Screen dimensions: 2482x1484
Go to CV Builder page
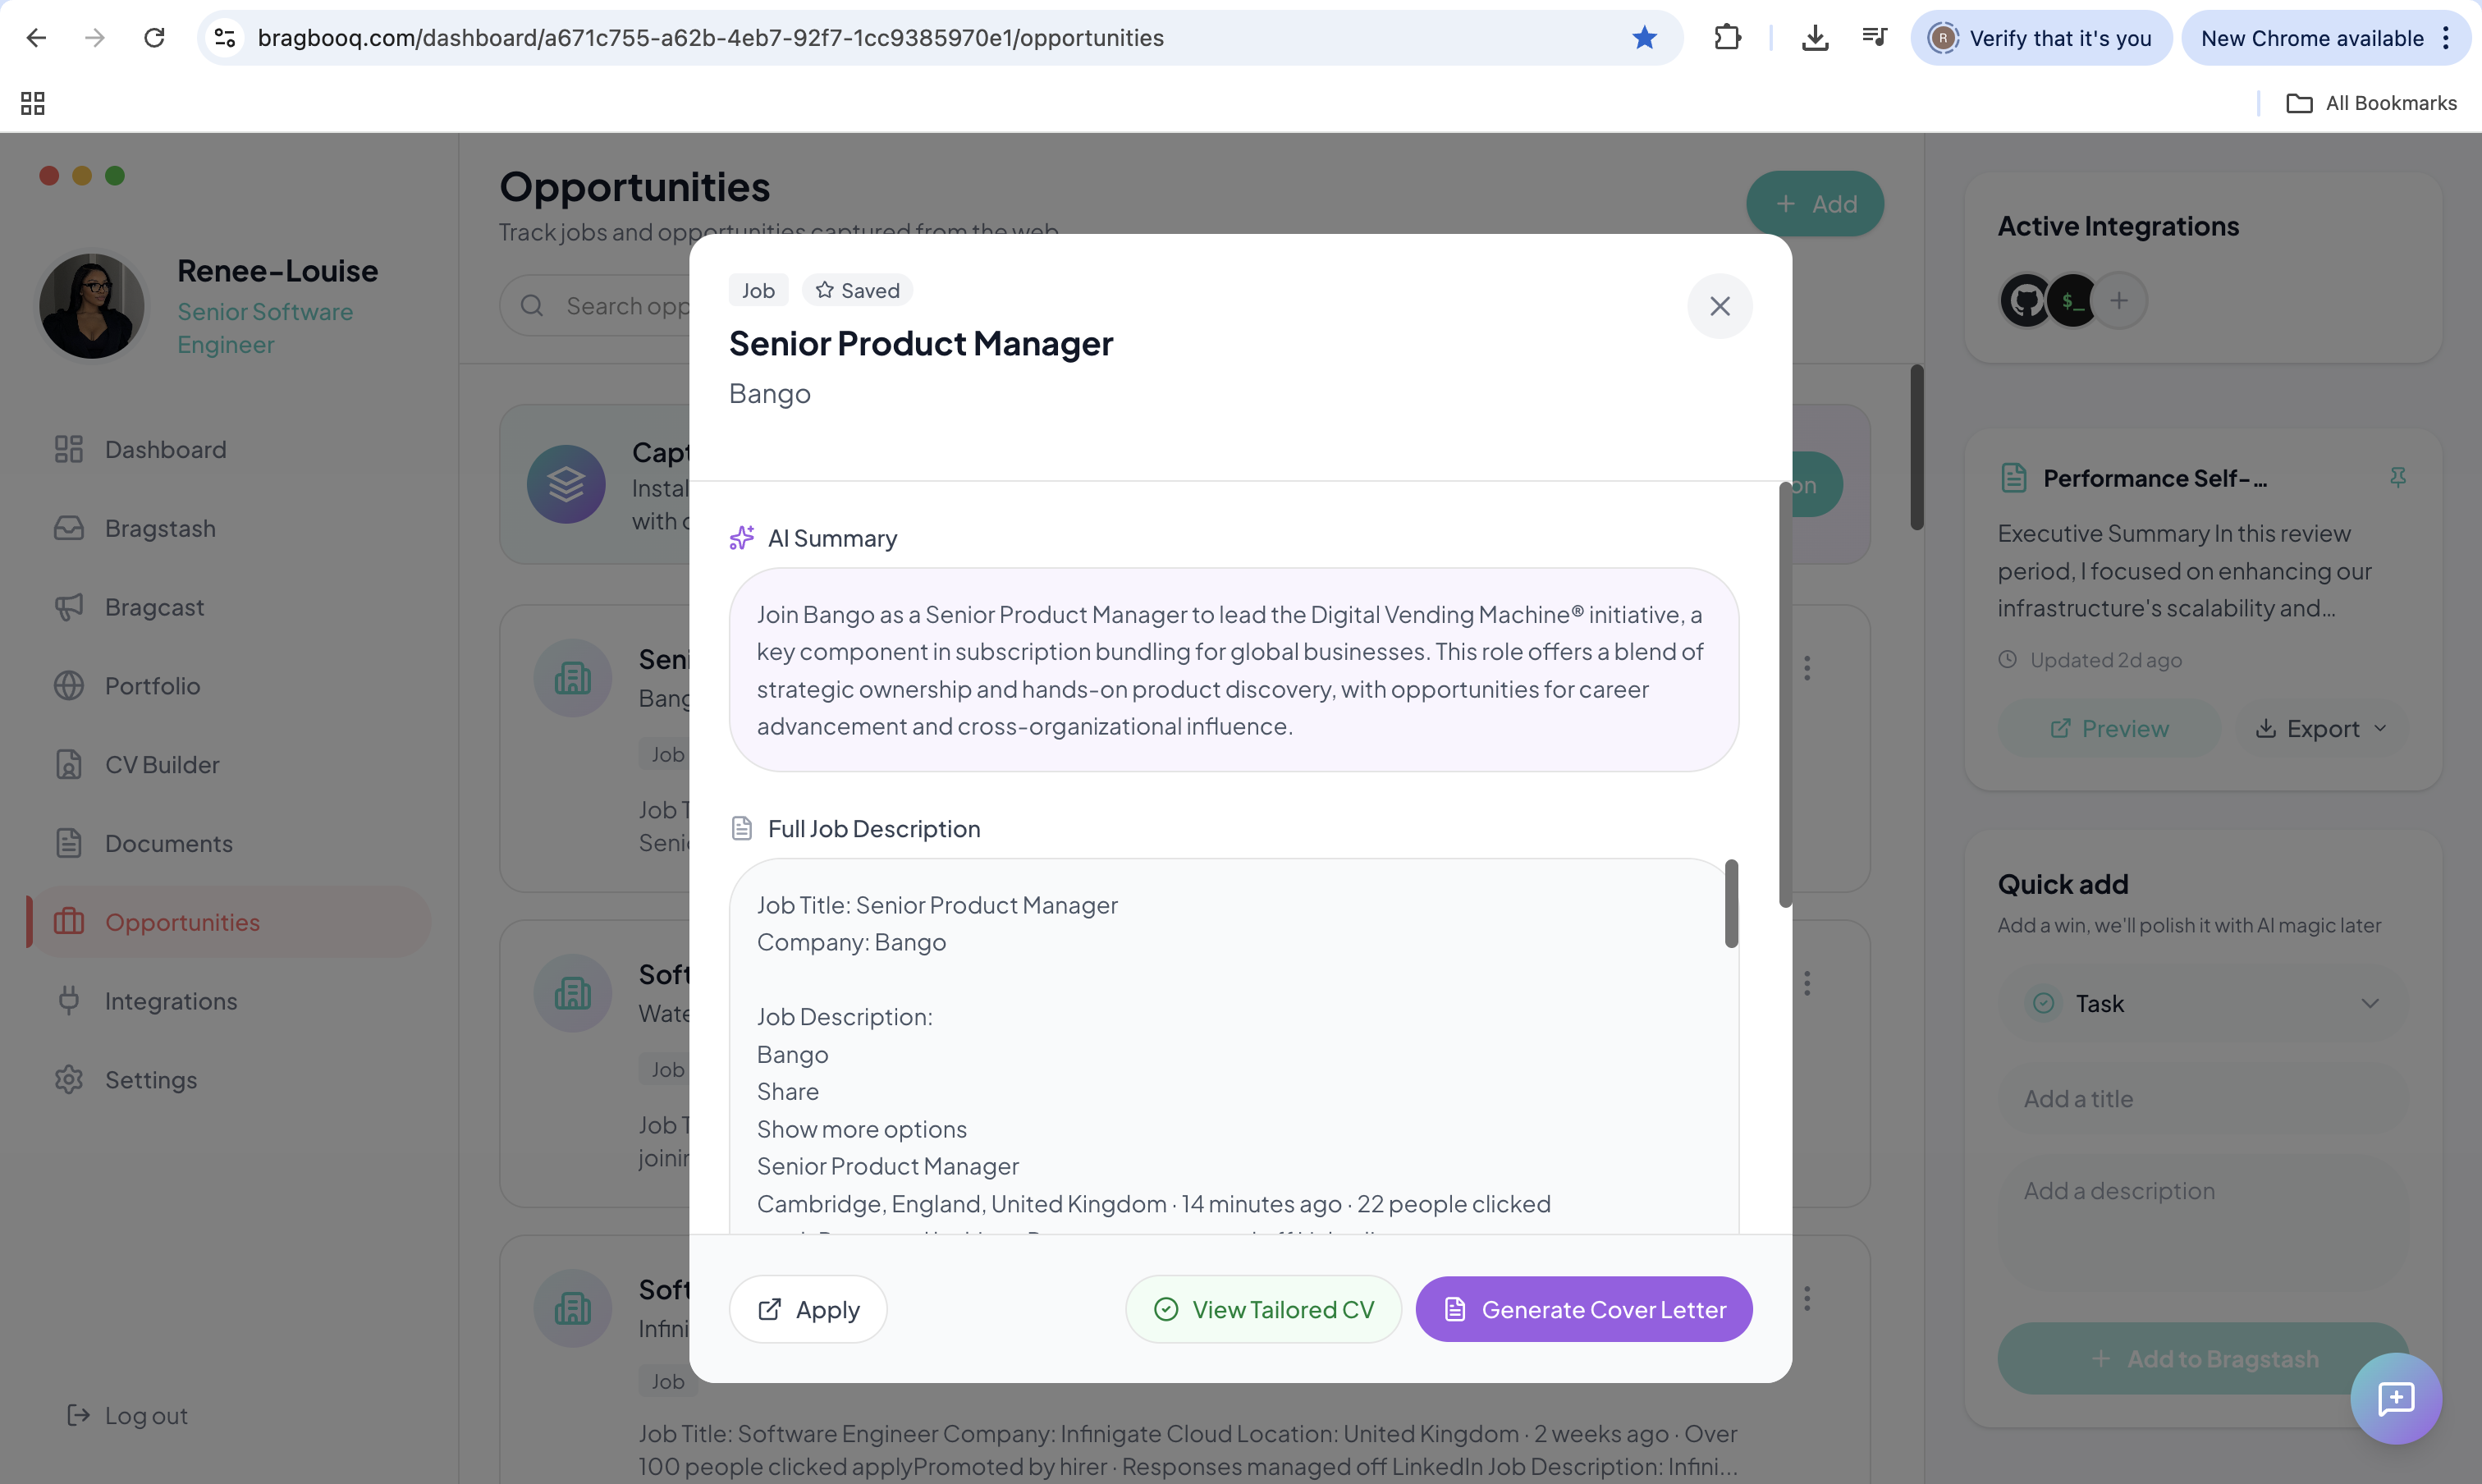pos(162,764)
